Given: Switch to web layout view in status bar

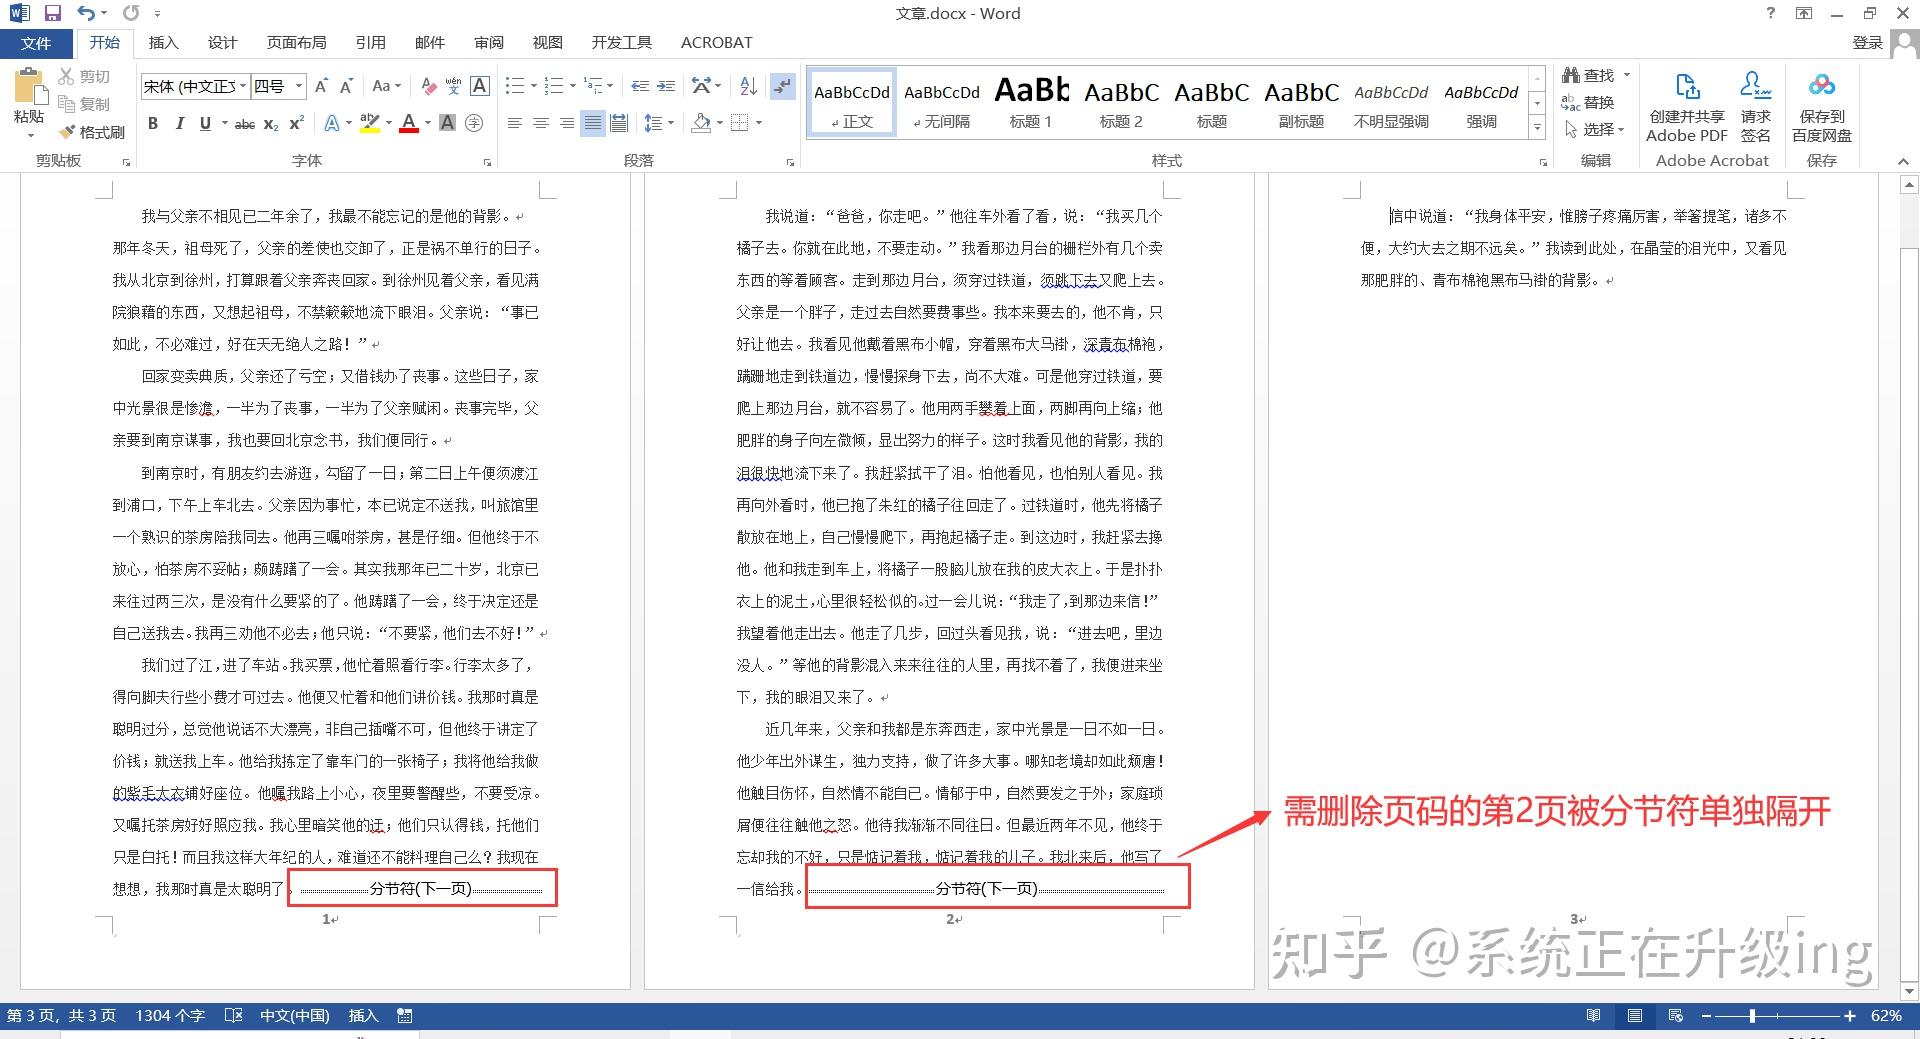Looking at the screenshot, I should [1676, 1016].
